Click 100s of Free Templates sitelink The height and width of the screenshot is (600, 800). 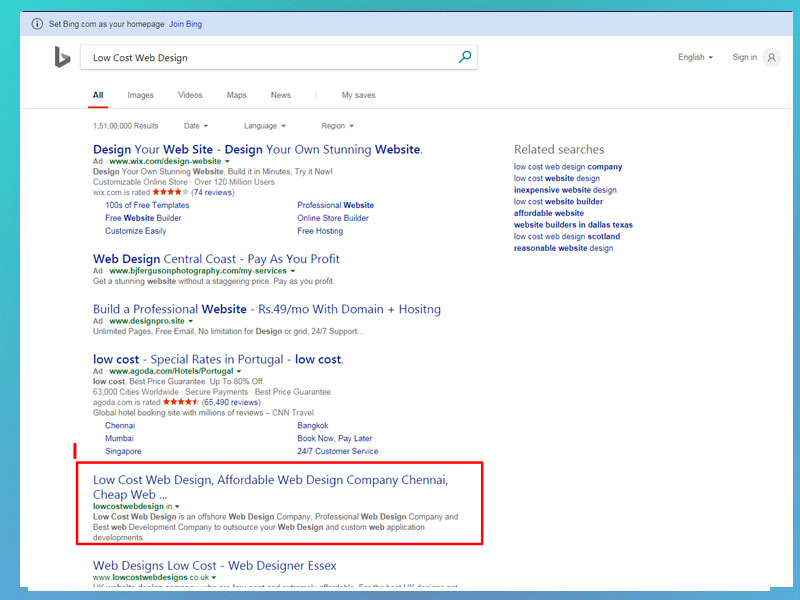pos(147,205)
